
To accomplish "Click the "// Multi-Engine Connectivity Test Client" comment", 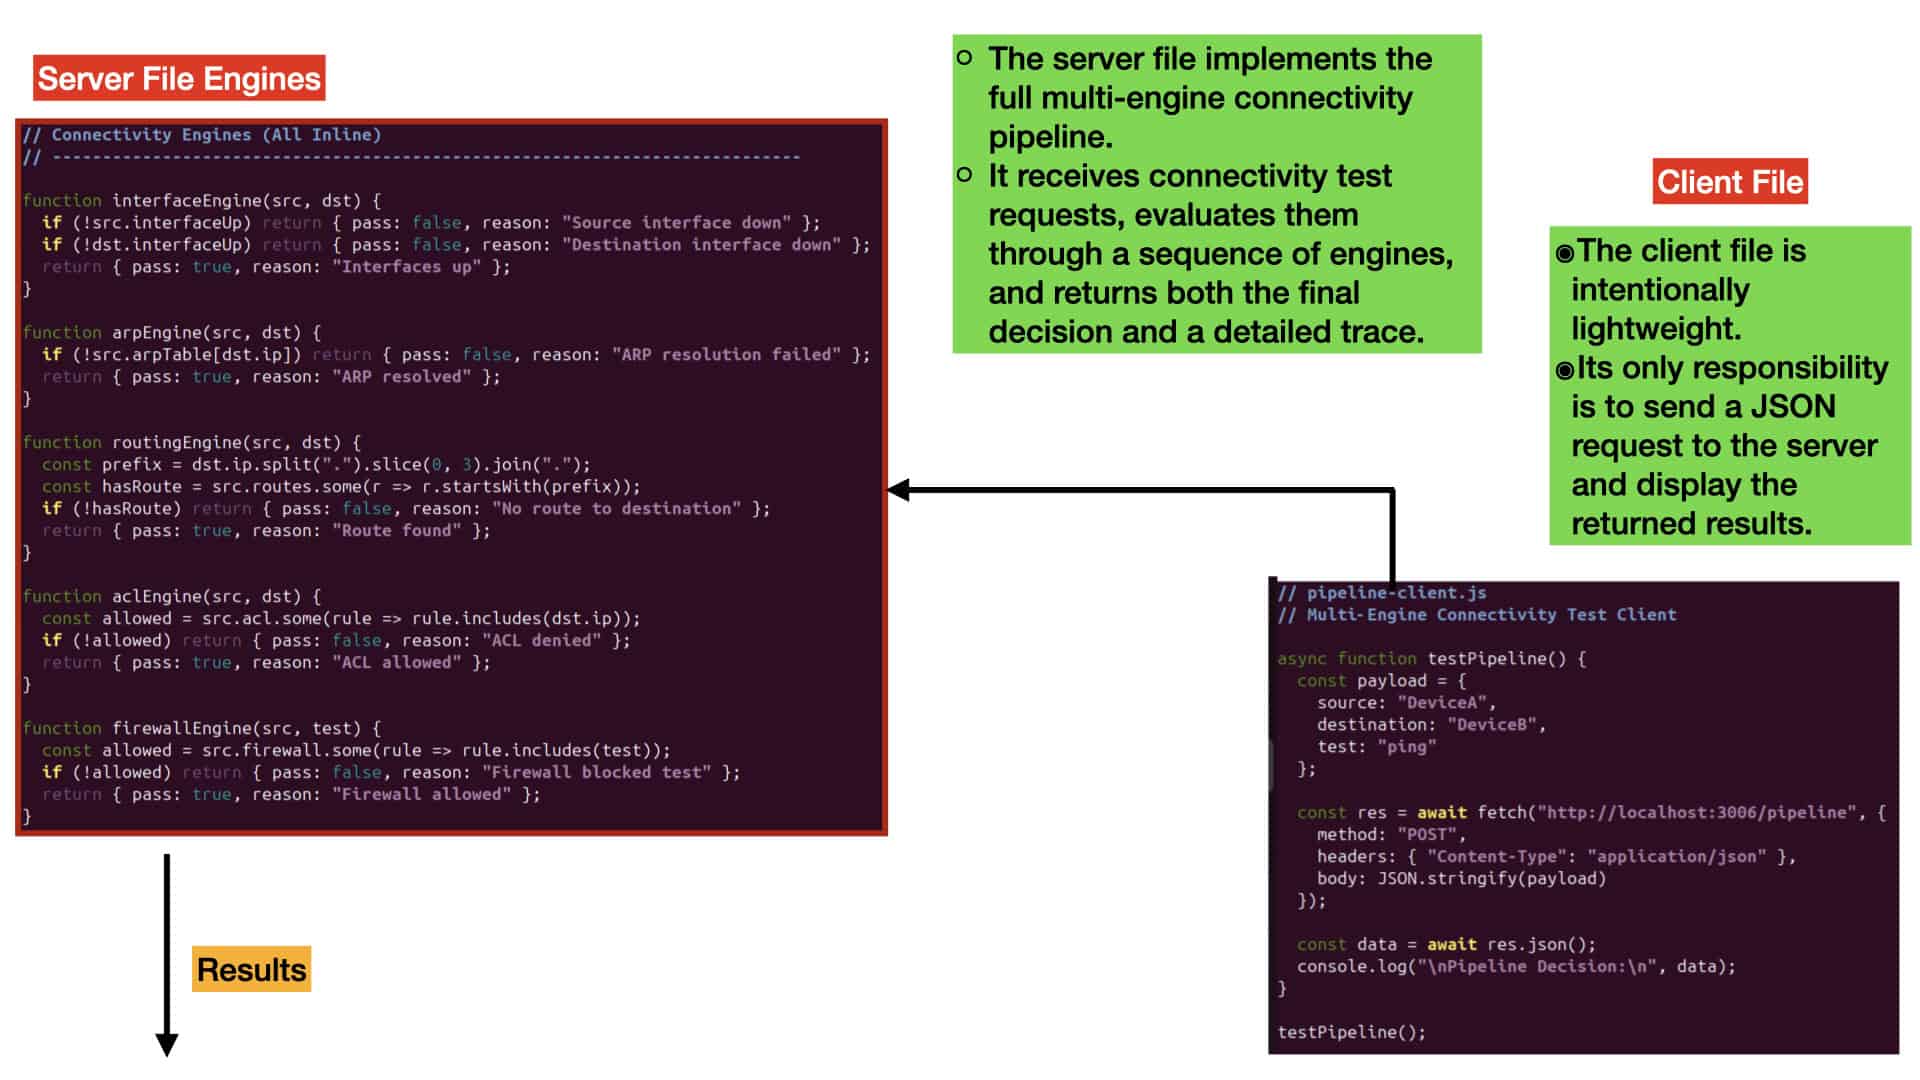I will tap(1477, 615).
